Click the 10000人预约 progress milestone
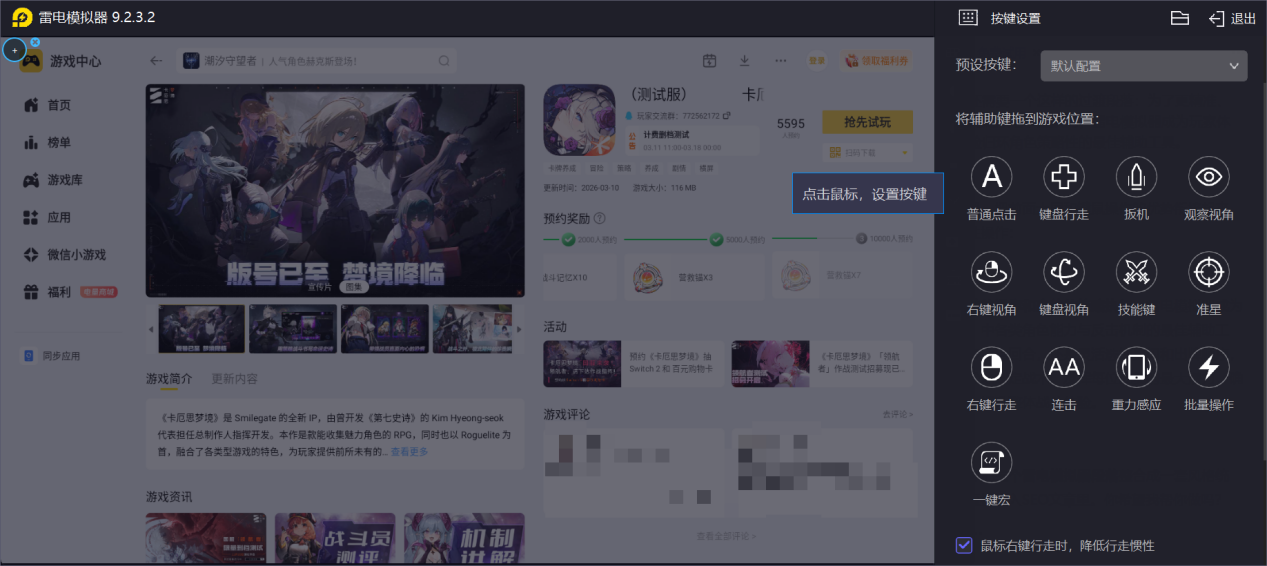1267x566 pixels. coord(862,240)
